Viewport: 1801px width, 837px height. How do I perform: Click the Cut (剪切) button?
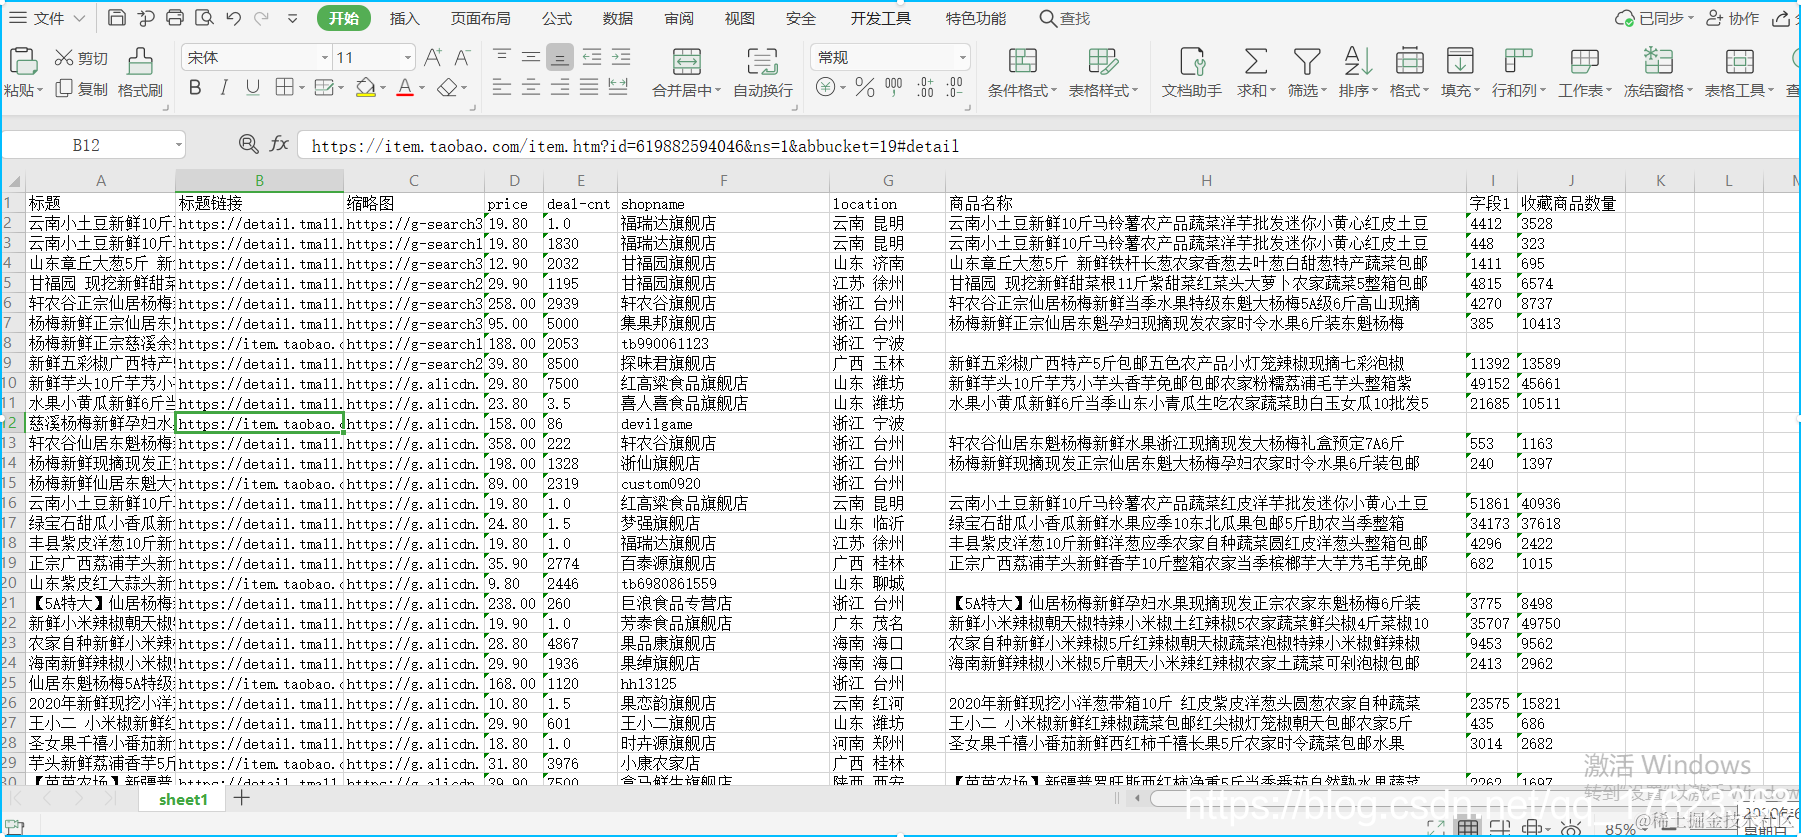pyautogui.click(x=81, y=59)
